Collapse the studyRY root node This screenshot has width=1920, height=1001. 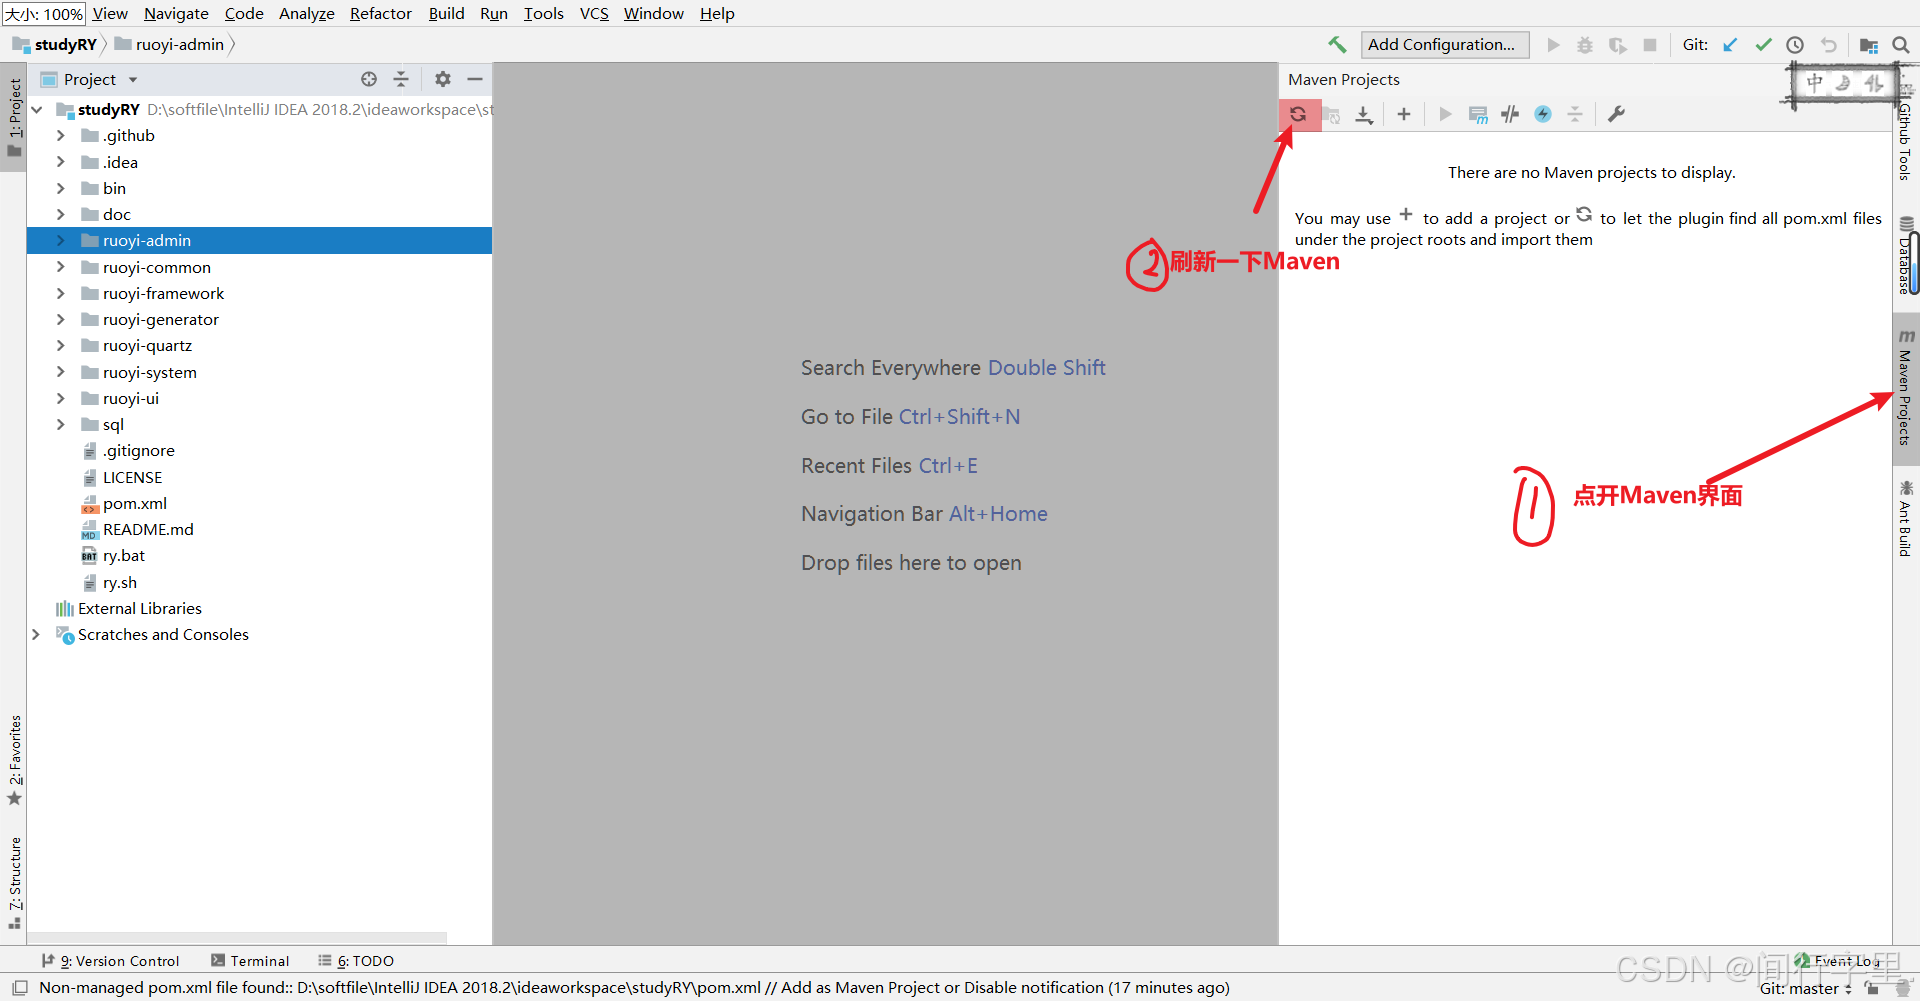[x=37, y=110]
